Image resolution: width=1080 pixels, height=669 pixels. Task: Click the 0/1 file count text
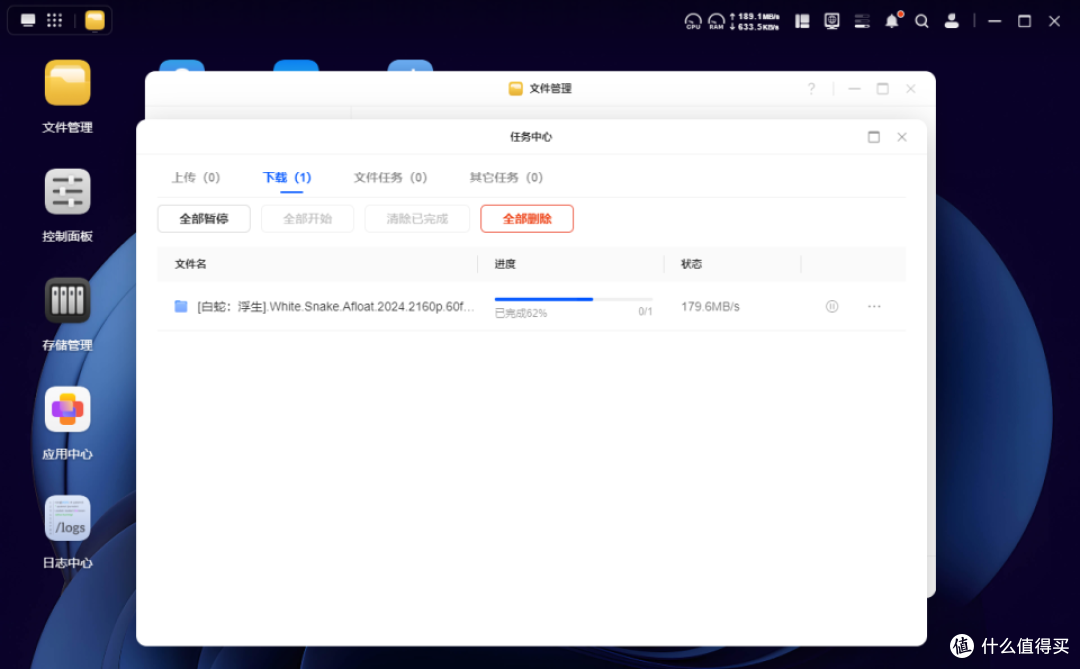pyautogui.click(x=645, y=312)
